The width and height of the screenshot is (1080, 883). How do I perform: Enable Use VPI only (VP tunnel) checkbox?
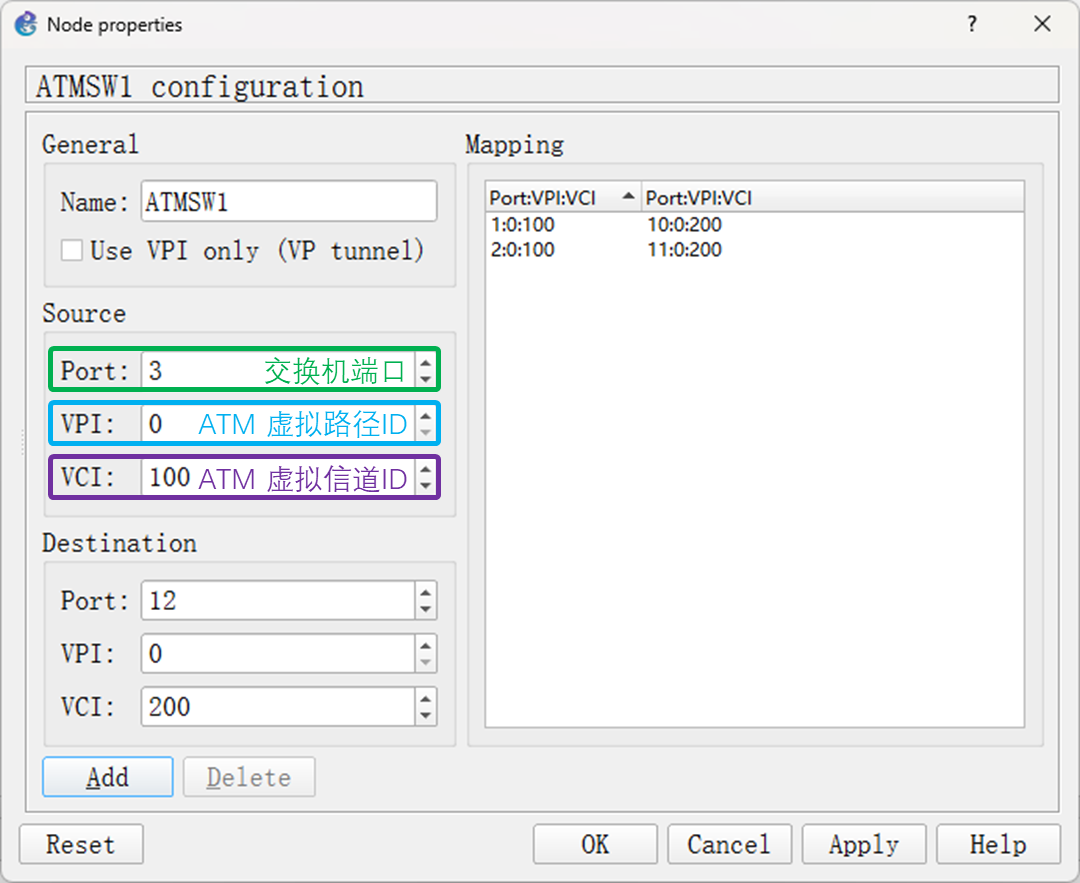pyautogui.click(x=72, y=250)
